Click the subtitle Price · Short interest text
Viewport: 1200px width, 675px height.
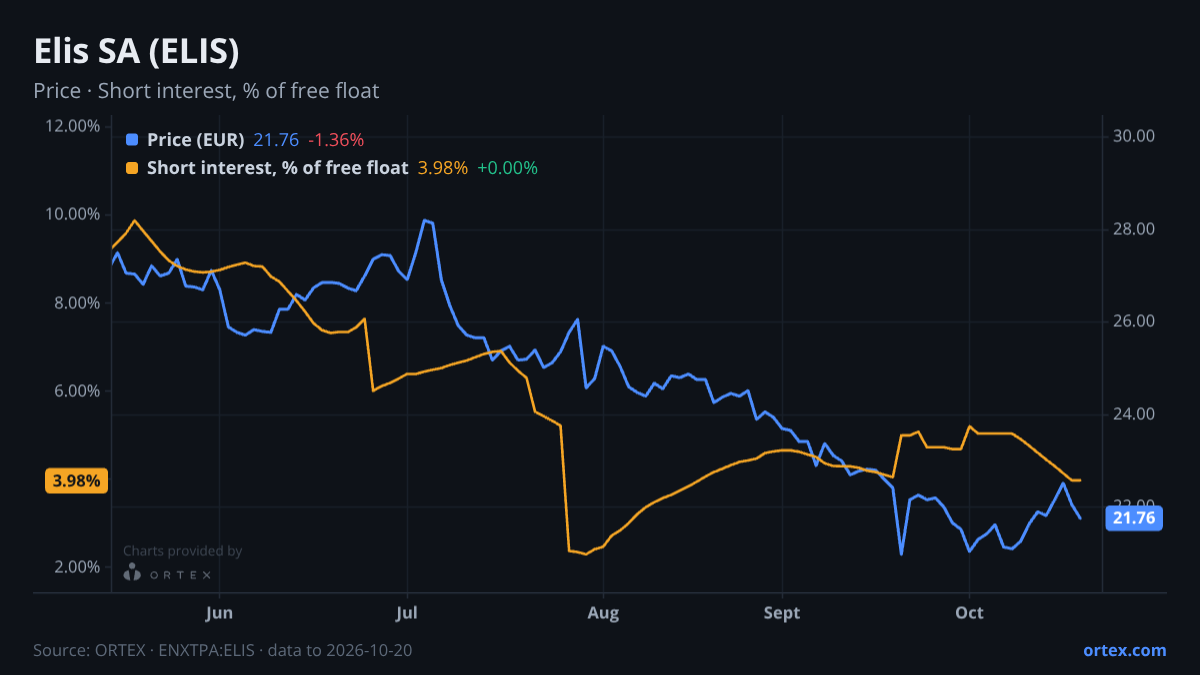(206, 91)
